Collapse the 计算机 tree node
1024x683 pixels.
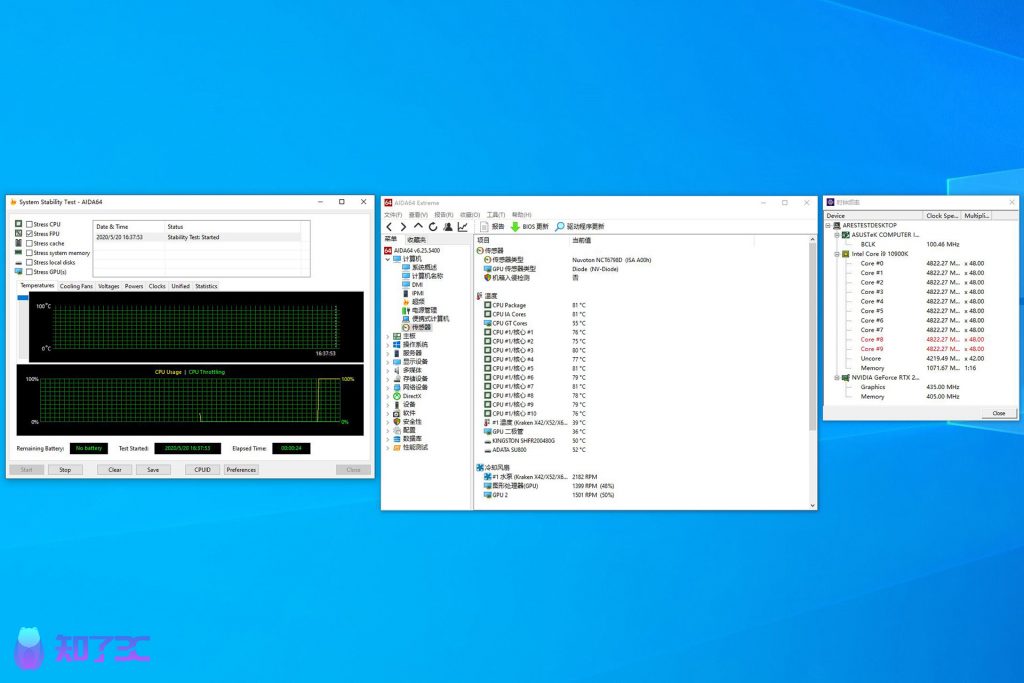pyautogui.click(x=388, y=259)
